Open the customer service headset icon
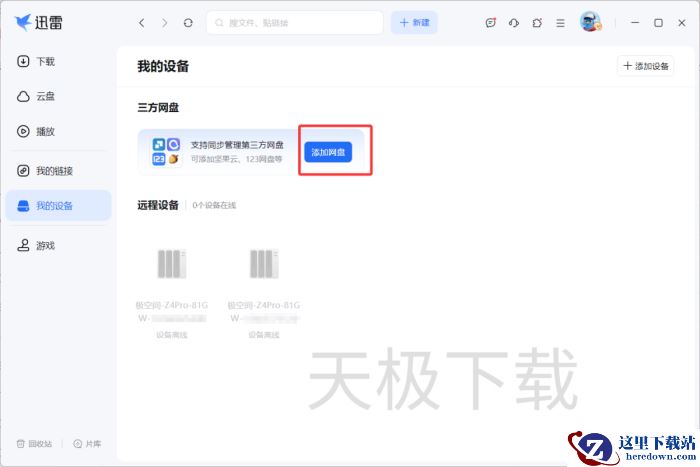Image resolution: width=700 pixels, height=467 pixels. pyautogui.click(x=514, y=23)
